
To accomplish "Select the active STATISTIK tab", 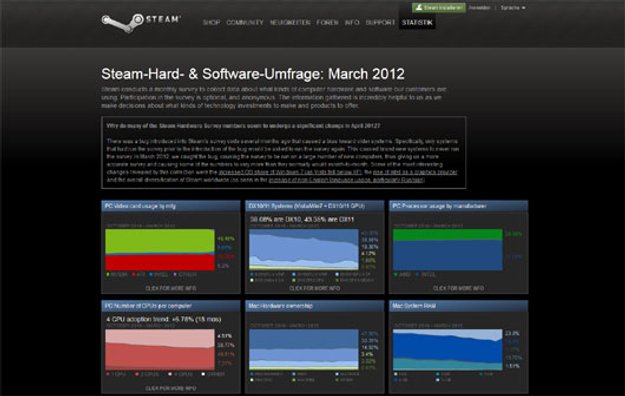I will pyautogui.click(x=417, y=22).
